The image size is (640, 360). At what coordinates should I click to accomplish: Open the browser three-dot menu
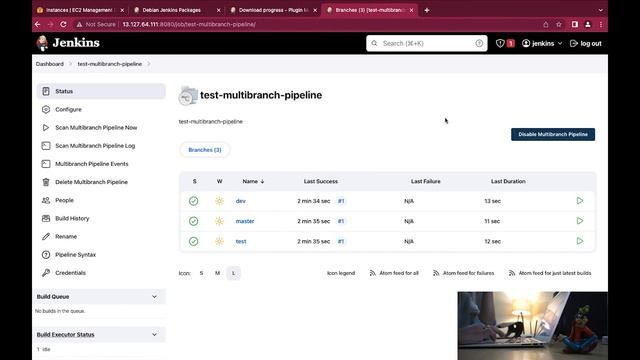(601, 24)
